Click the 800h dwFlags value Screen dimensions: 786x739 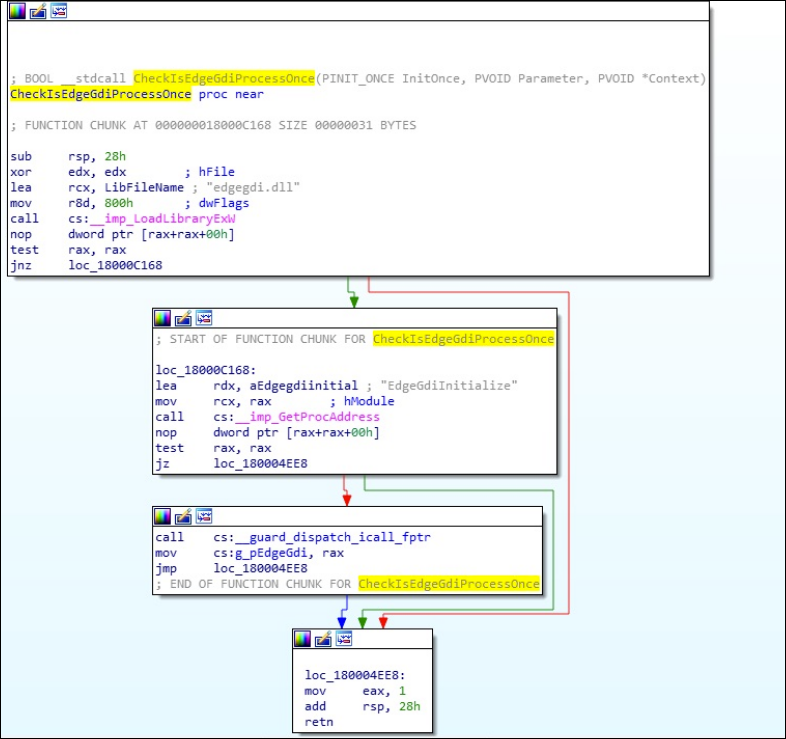[119, 203]
